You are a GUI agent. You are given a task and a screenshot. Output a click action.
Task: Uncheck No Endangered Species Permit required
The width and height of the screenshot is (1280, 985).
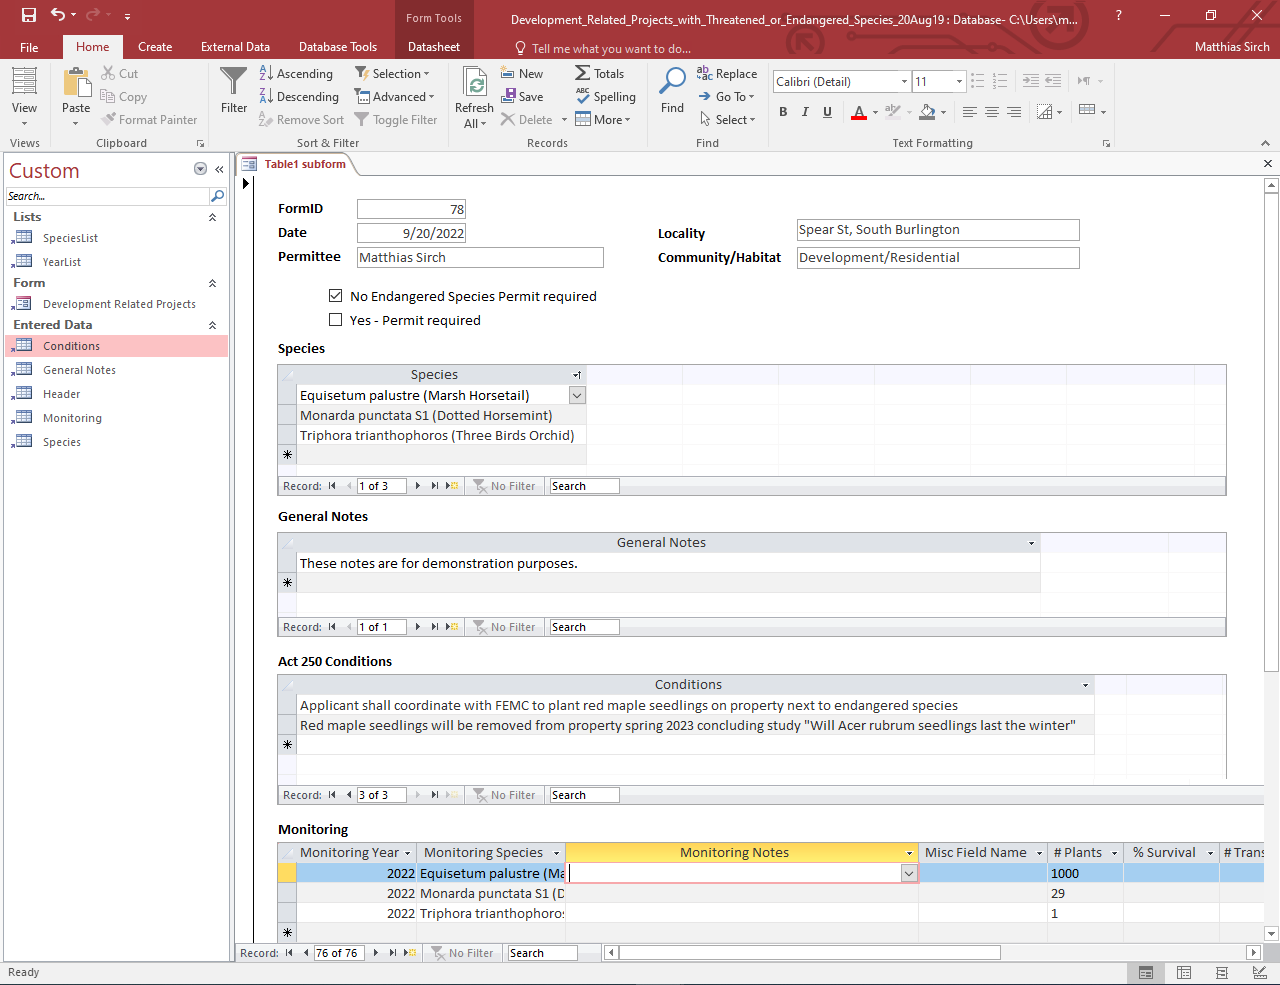[336, 296]
